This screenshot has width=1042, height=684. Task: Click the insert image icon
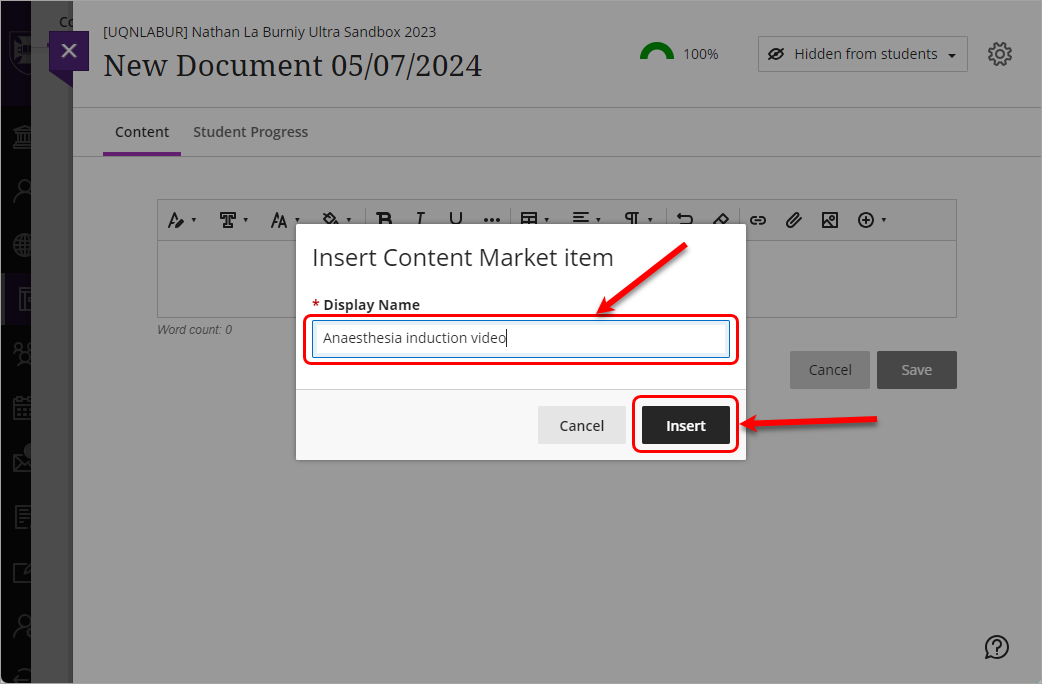(829, 220)
